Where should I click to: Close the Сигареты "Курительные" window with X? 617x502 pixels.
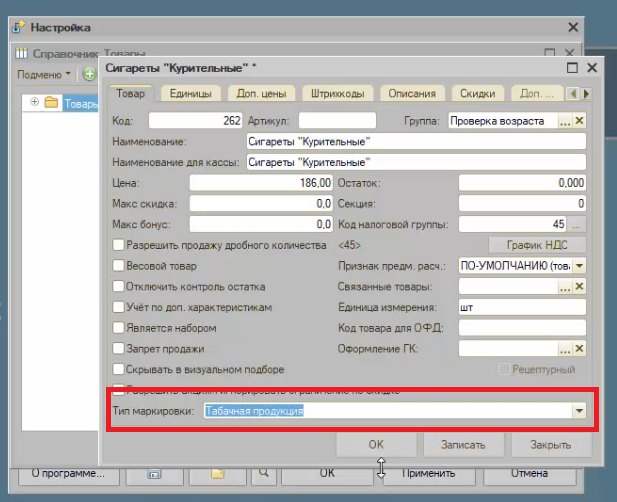(x=592, y=68)
